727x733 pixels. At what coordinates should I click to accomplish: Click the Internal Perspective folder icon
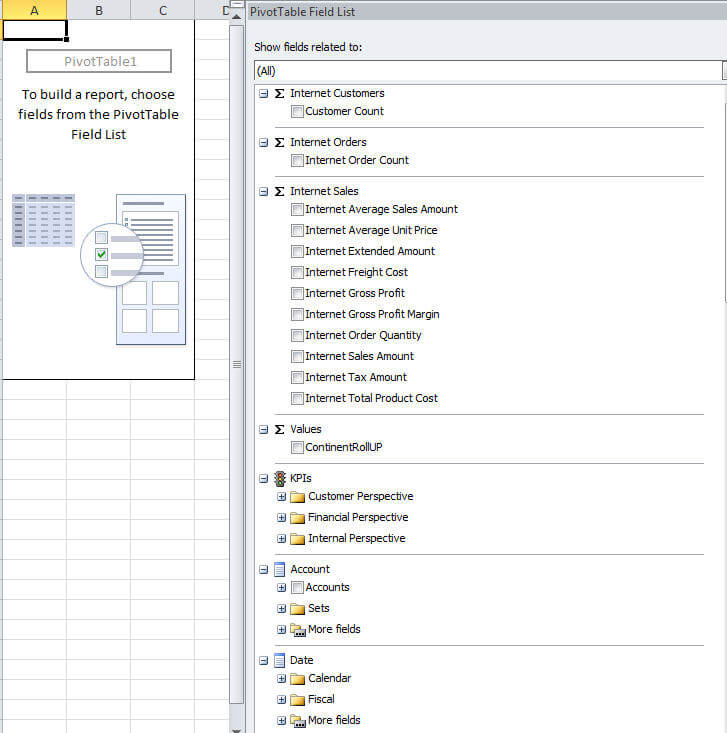coord(297,539)
